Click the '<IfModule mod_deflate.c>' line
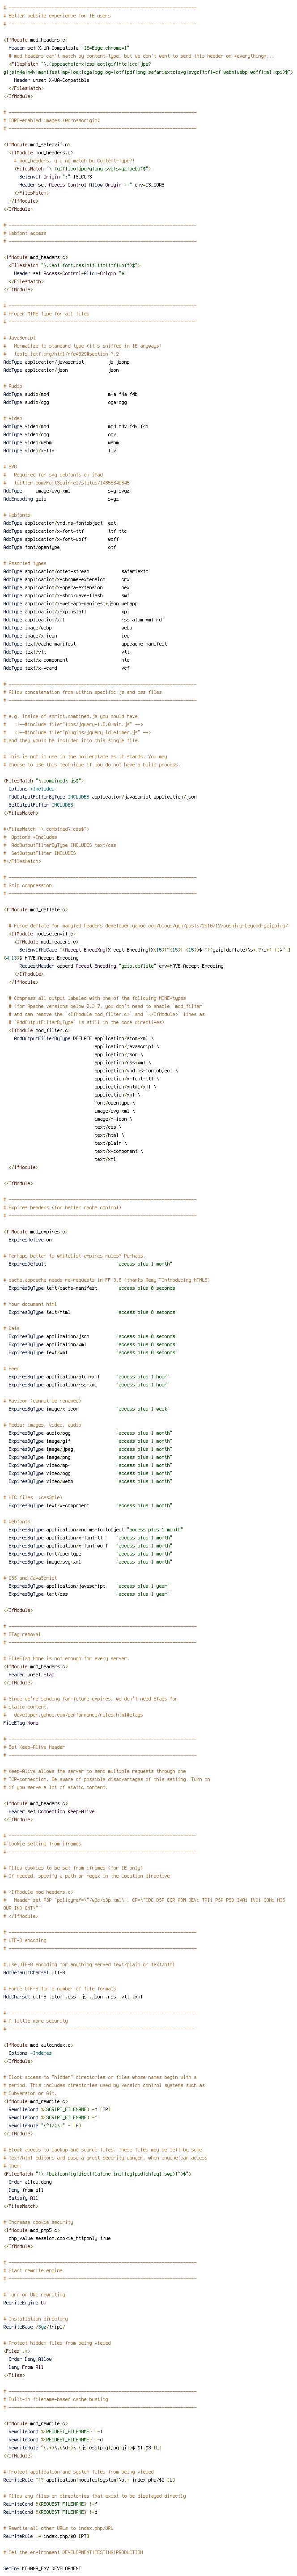This screenshot has width=297, height=2576. tap(36, 909)
